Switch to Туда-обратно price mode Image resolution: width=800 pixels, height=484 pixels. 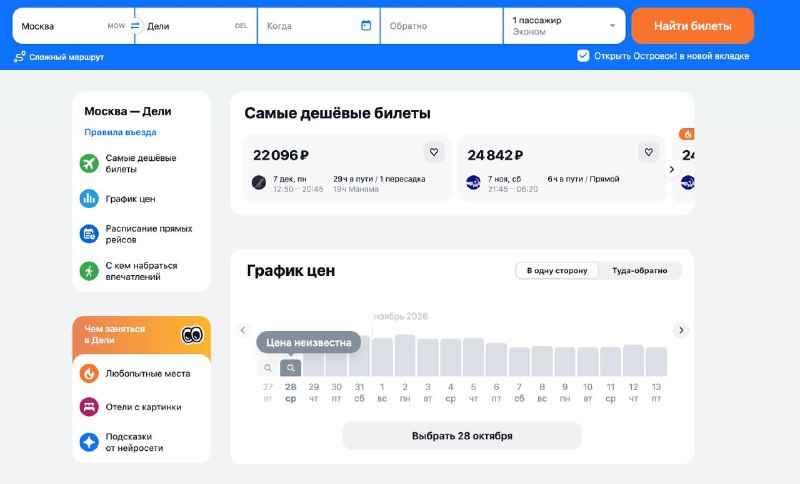click(639, 270)
